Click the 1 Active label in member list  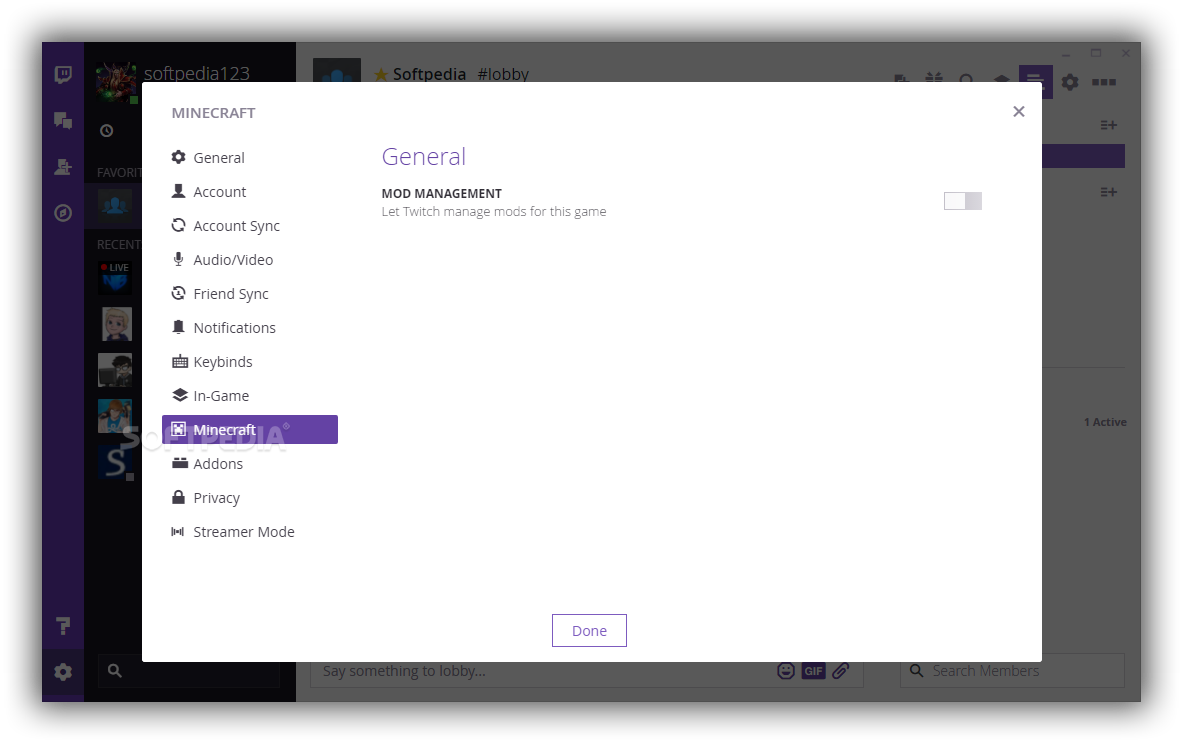(1105, 422)
